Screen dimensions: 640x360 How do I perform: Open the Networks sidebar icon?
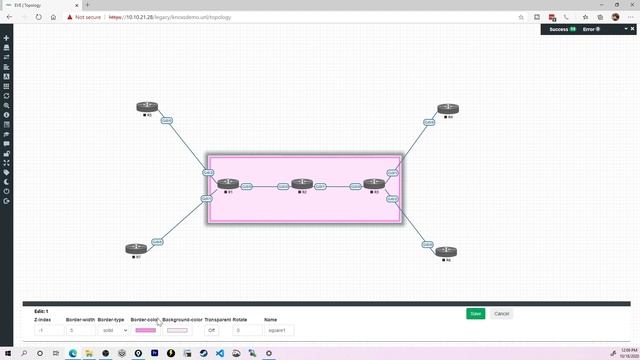(x=6, y=57)
